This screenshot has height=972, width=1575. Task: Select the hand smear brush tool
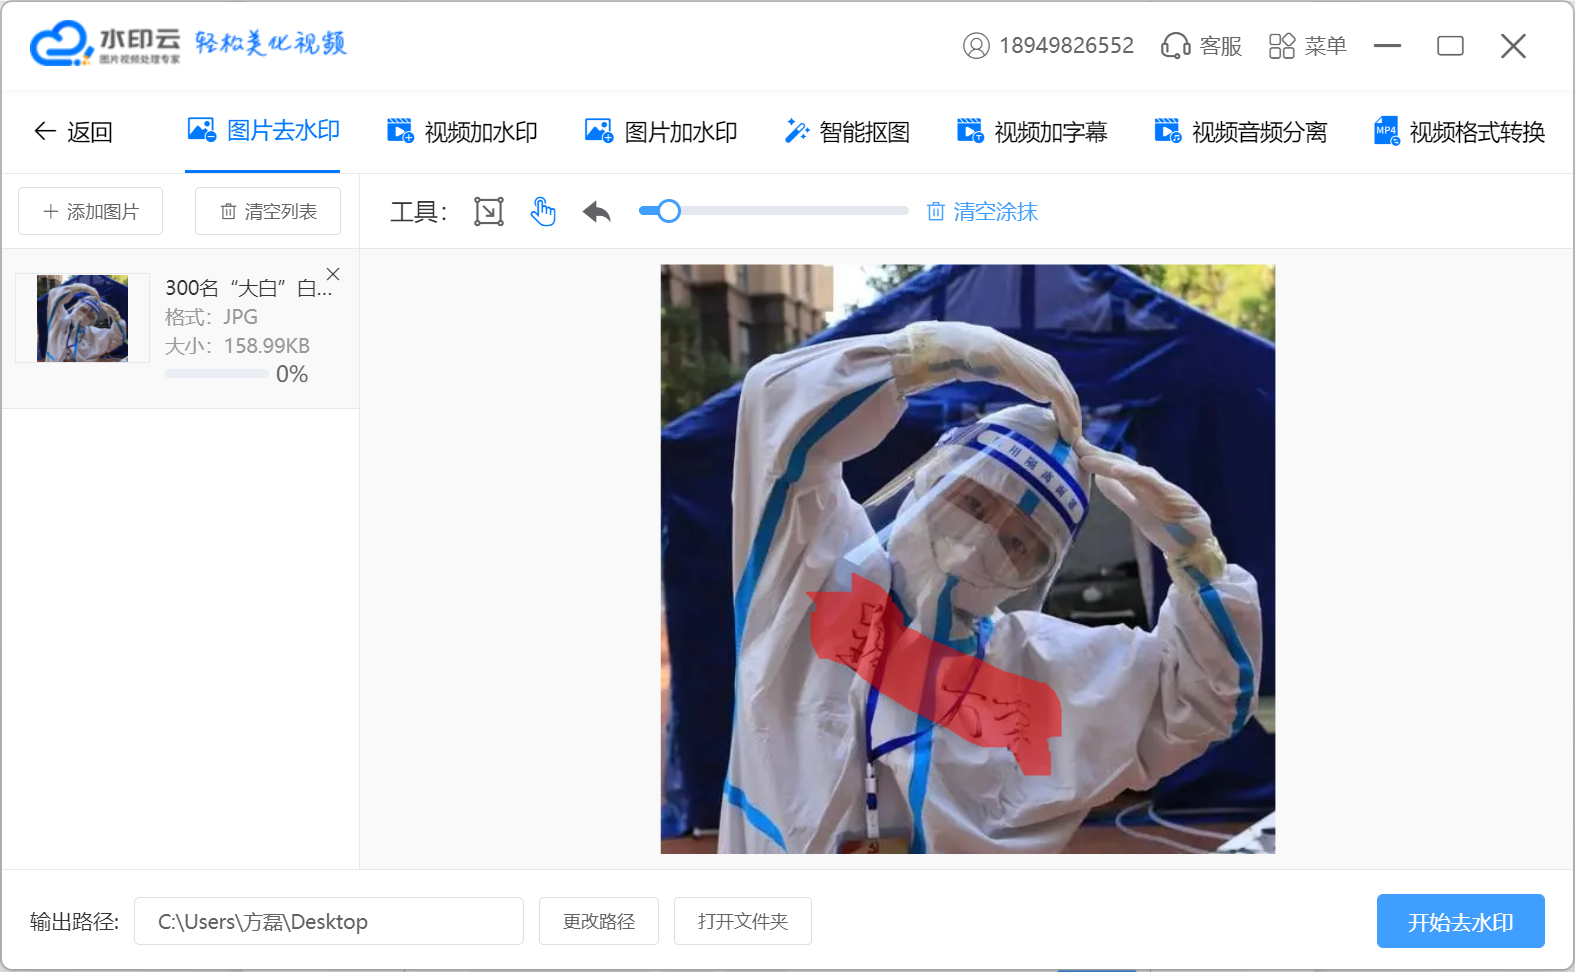click(543, 212)
